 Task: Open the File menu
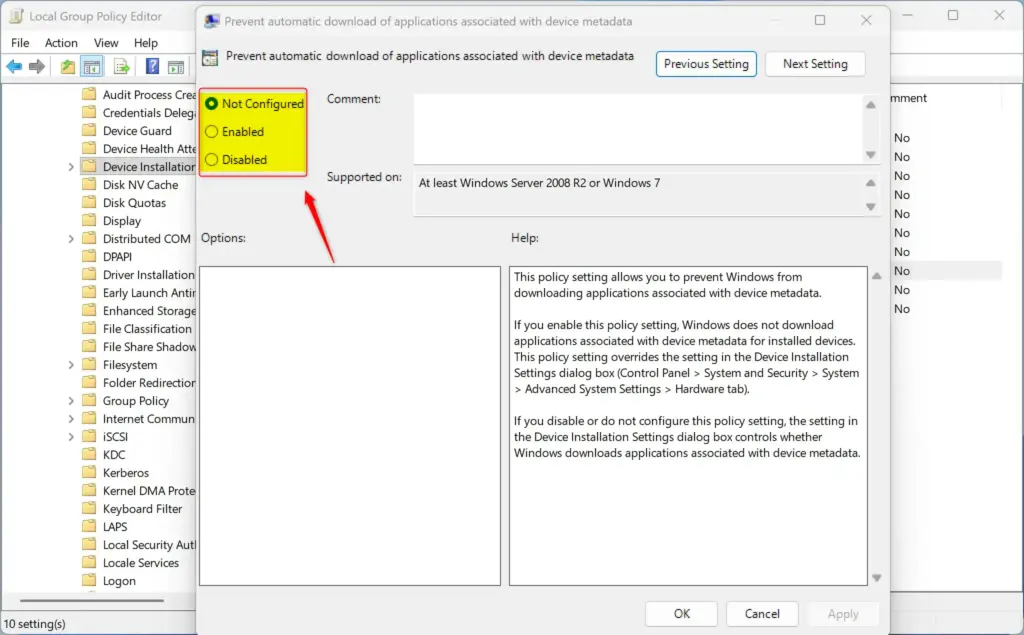coord(20,42)
